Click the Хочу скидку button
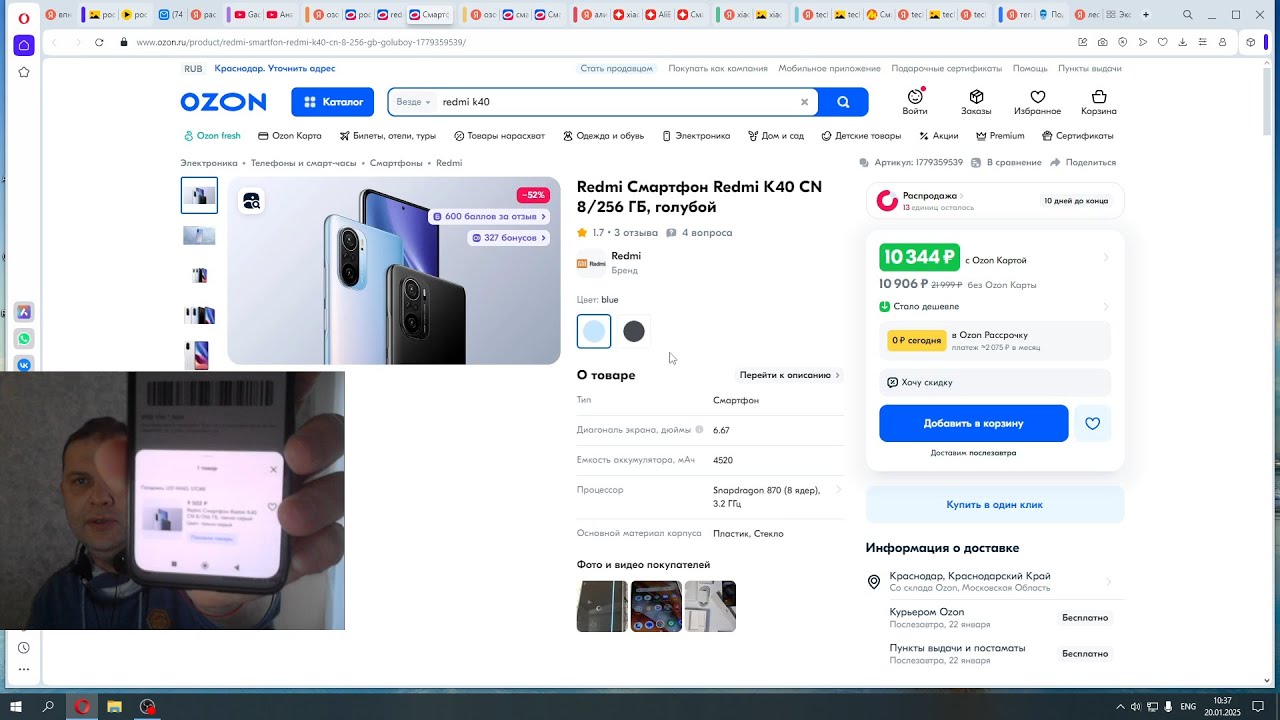1280x720 pixels. [995, 382]
